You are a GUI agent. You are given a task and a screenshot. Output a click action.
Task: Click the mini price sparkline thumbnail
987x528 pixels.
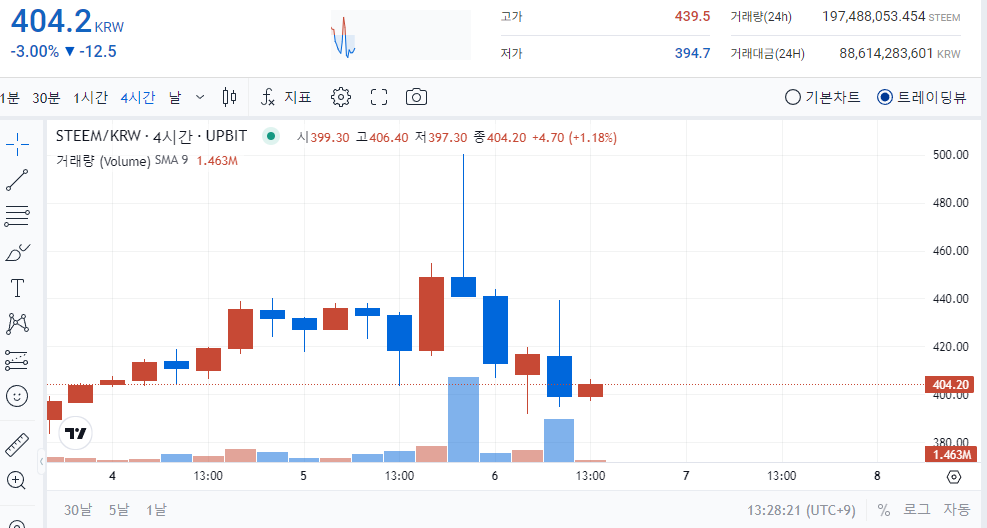click(x=401, y=35)
